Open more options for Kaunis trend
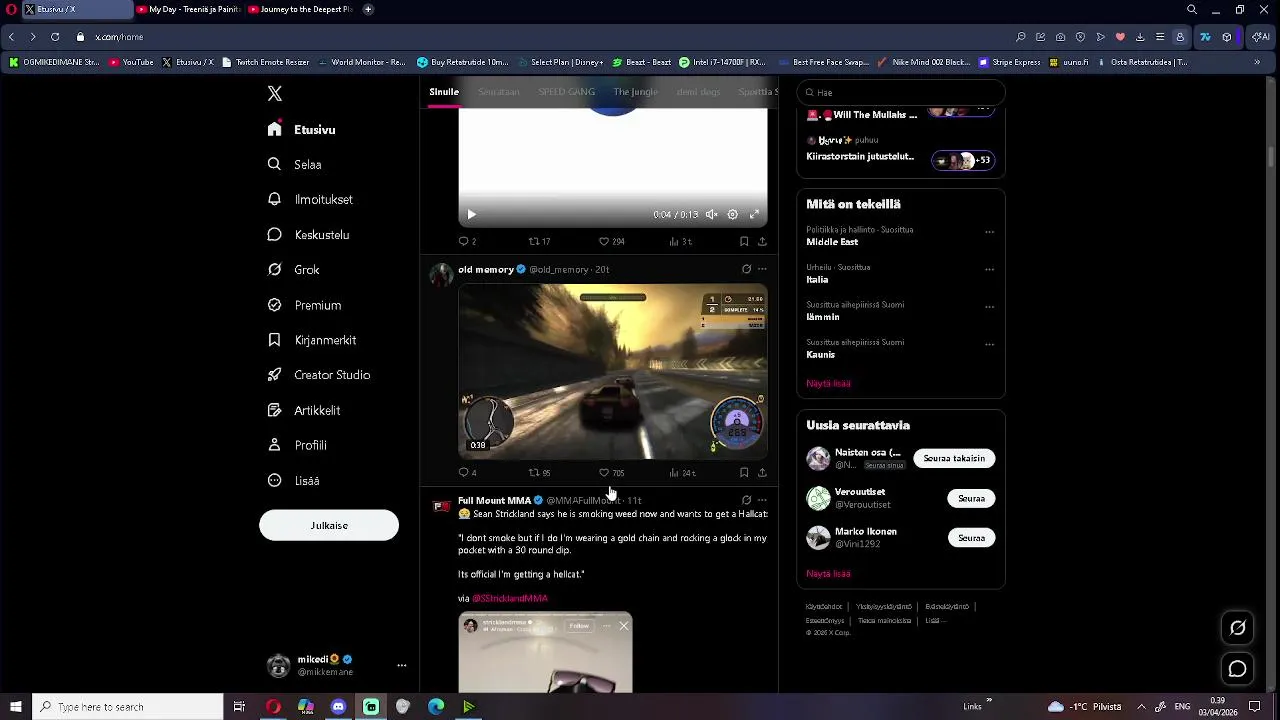This screenshot has height=720, width=1280. click(989, 345)
